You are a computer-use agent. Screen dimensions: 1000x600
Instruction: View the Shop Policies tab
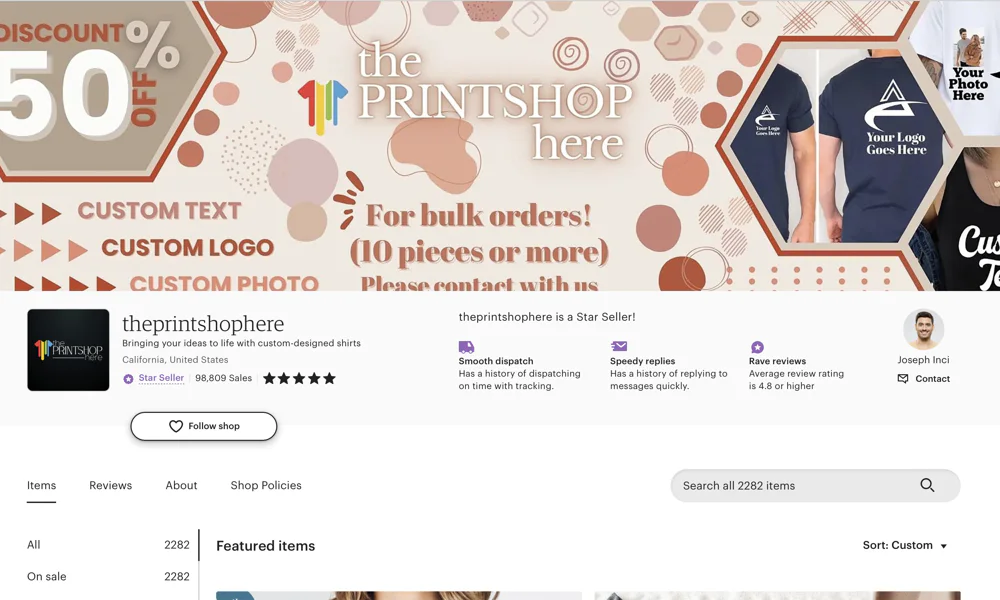pyautogui.click(x=265, y=485)
